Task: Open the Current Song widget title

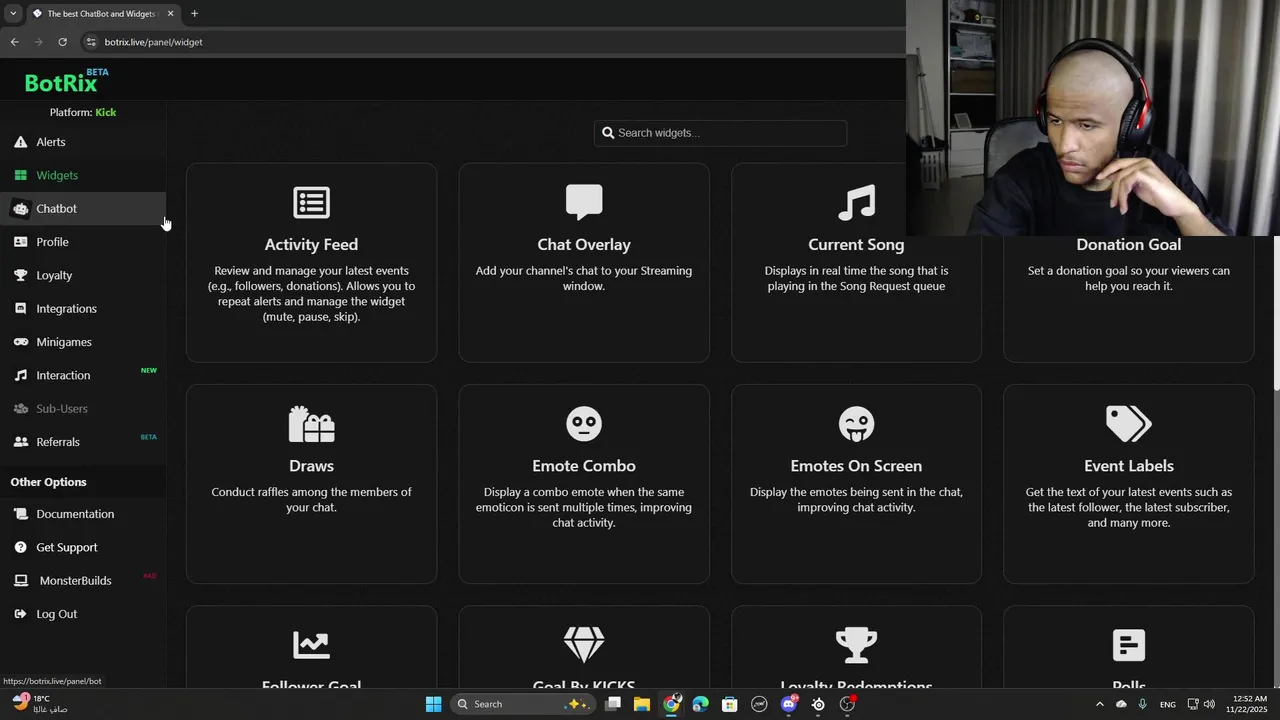Action: [856, 244]
